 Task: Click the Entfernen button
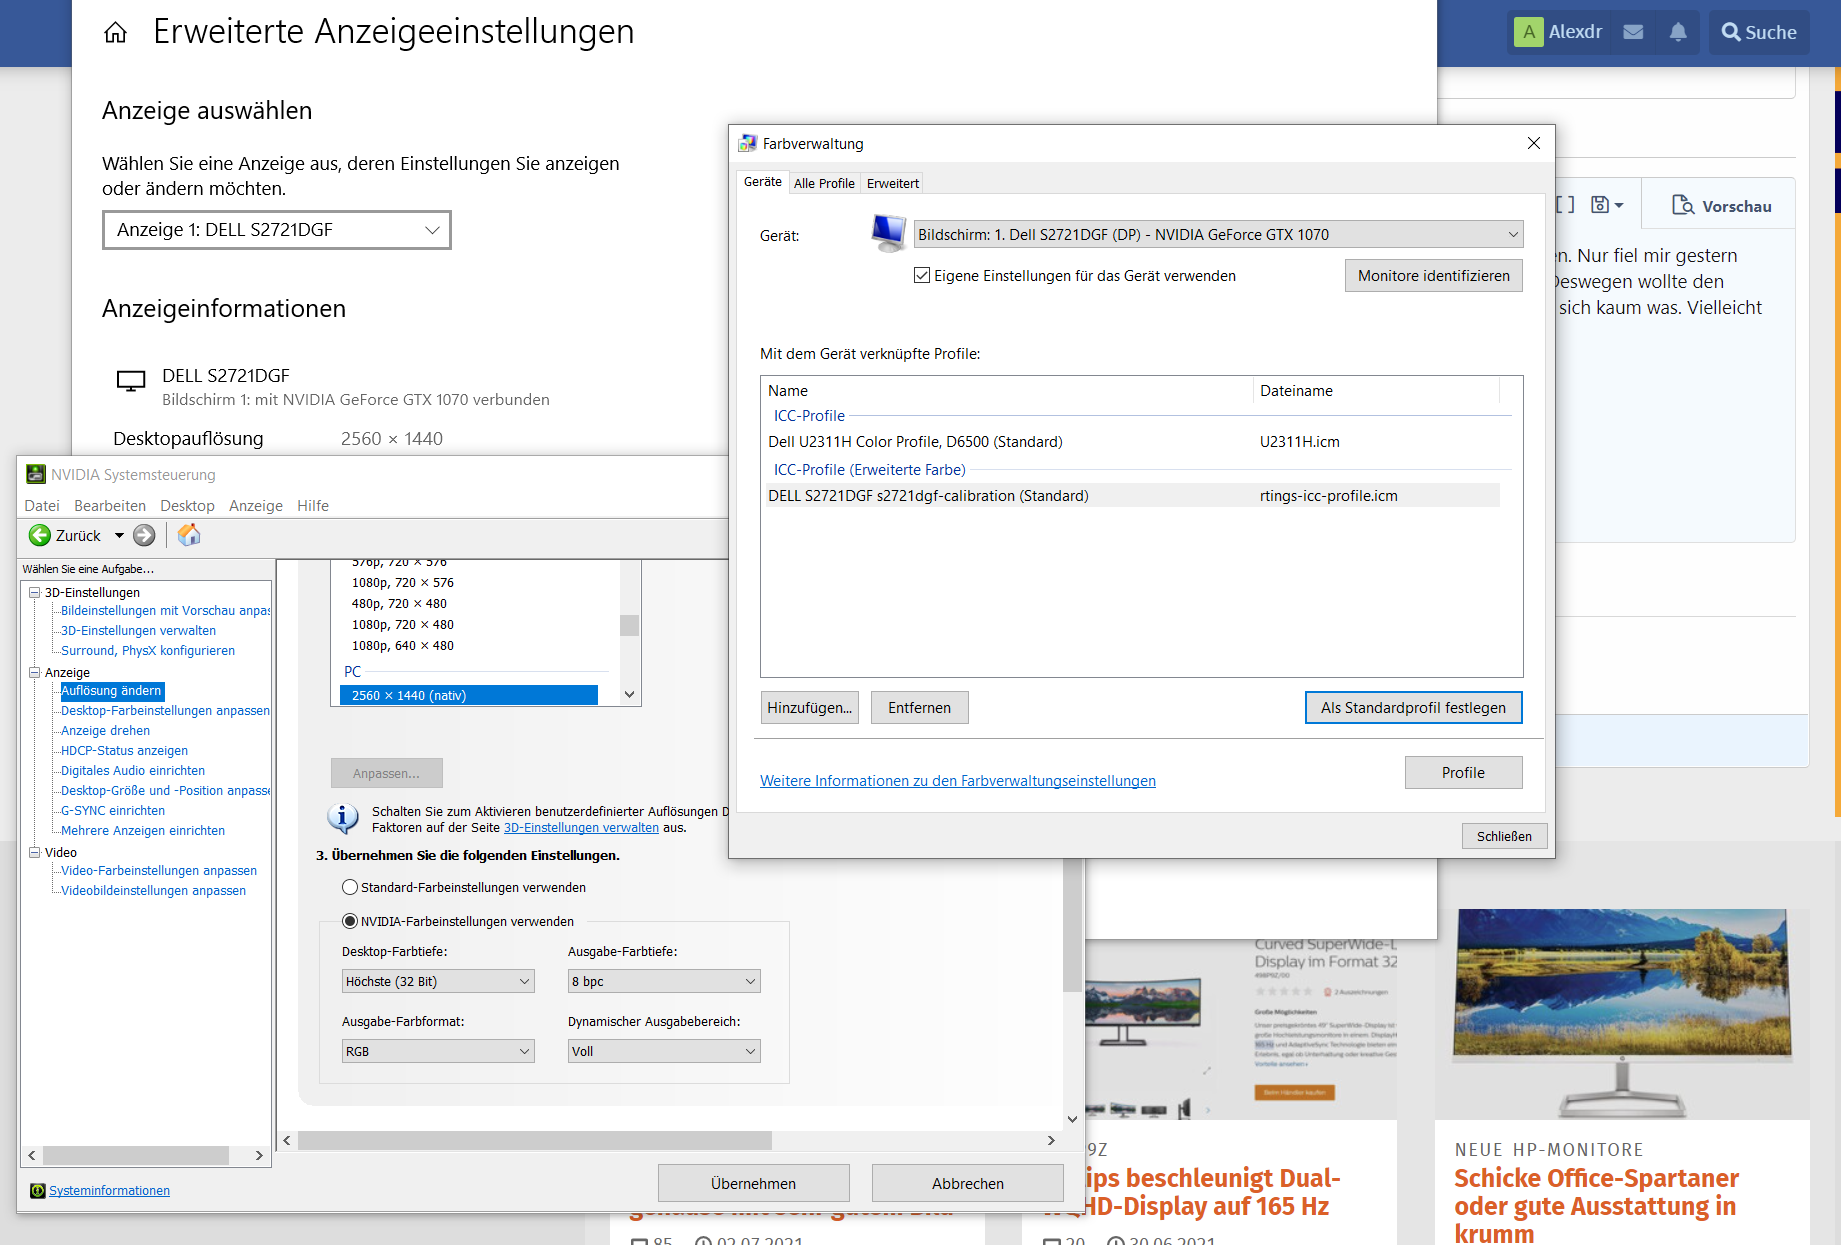919,707
